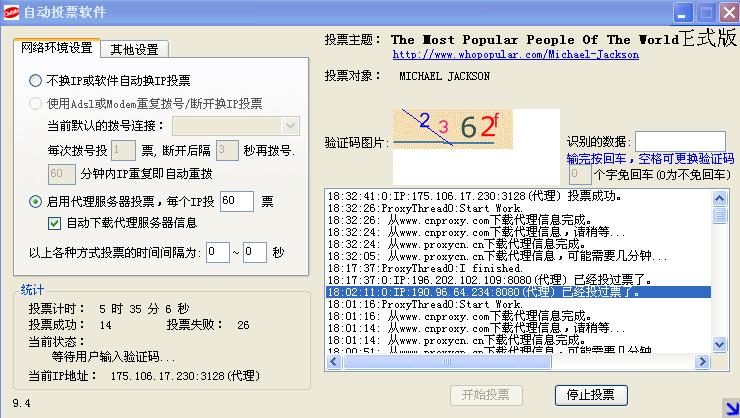Click the version number 9.4

point(21,403)
